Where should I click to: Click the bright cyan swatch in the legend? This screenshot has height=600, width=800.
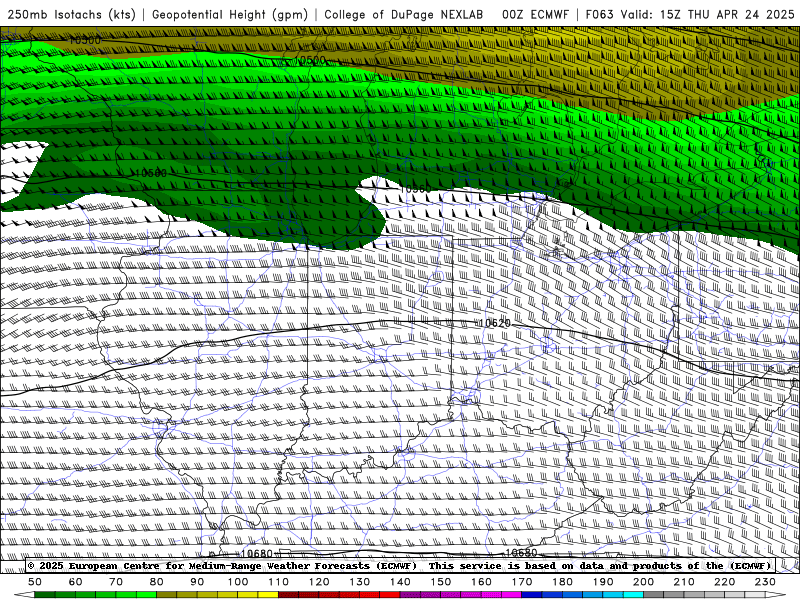tap(633, 594)
